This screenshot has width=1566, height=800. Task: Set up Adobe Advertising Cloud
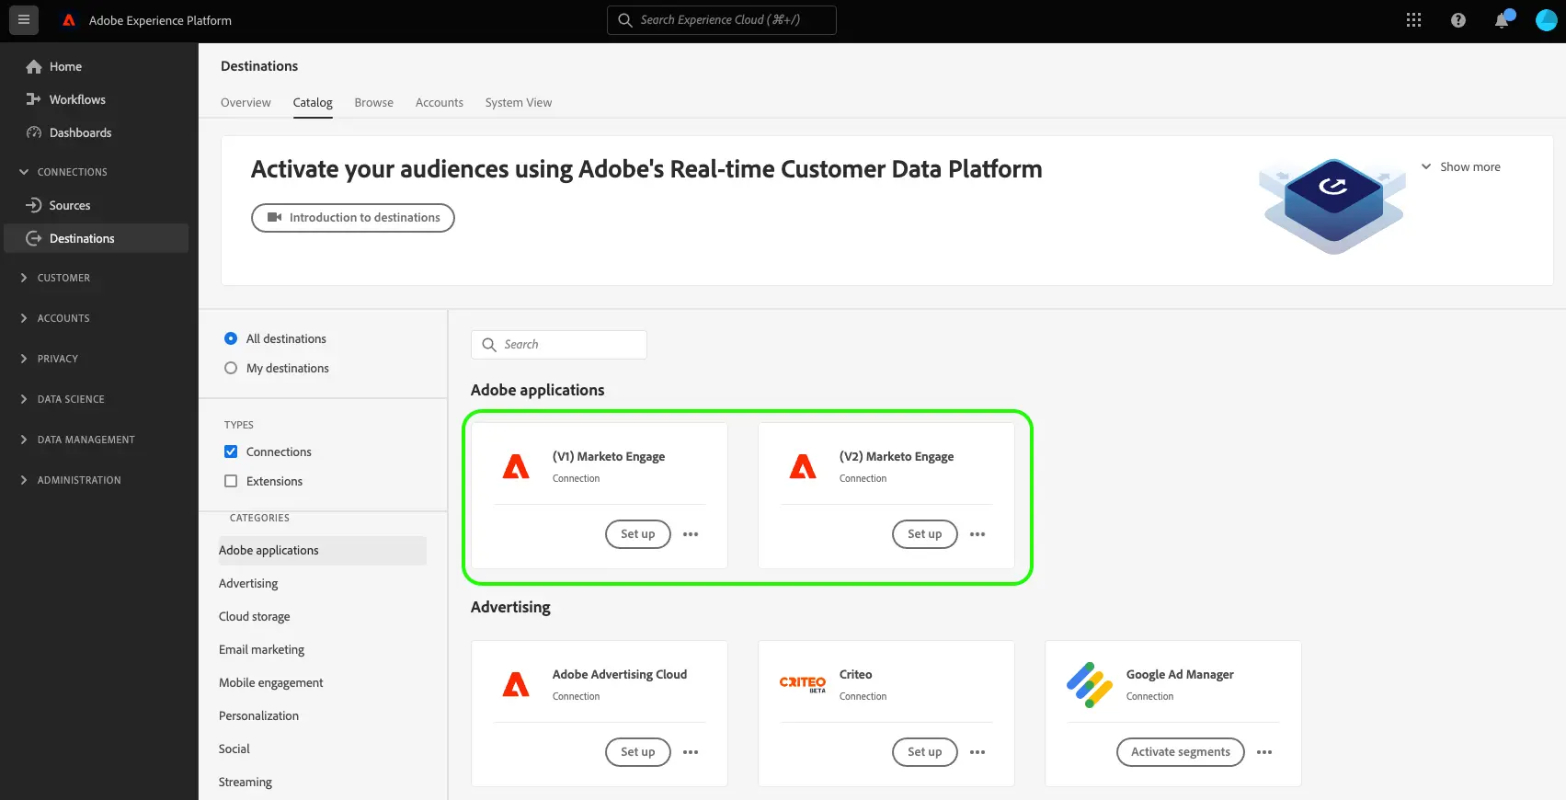point(638,753)
